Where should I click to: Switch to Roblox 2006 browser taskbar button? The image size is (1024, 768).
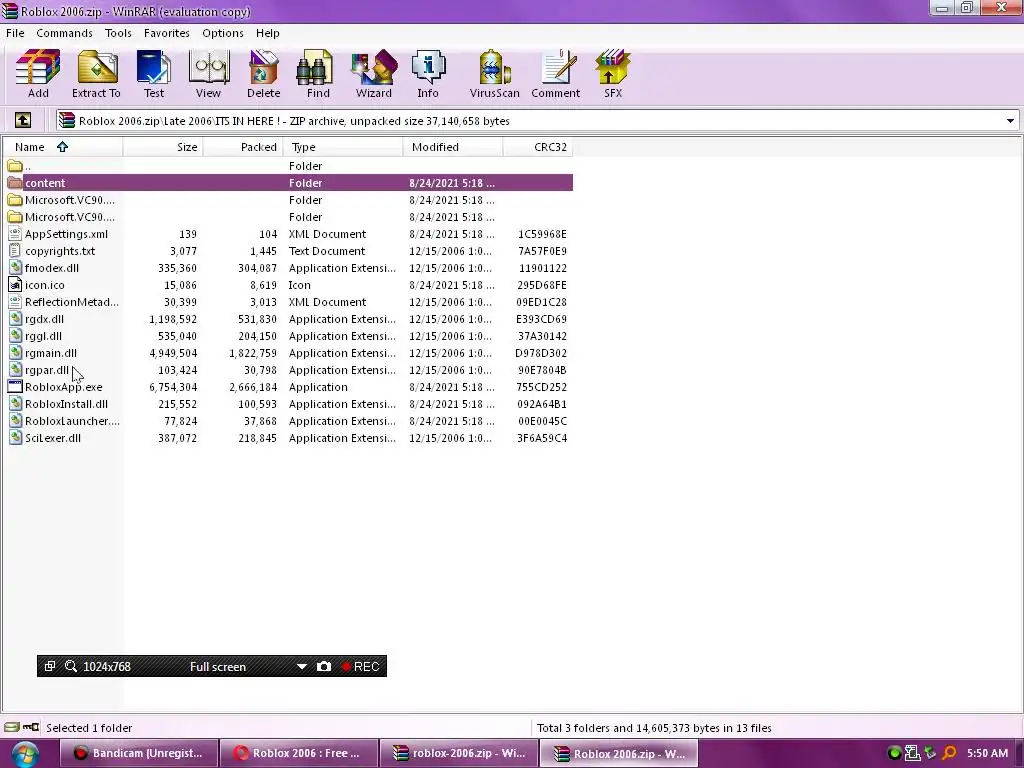point(299,753)
